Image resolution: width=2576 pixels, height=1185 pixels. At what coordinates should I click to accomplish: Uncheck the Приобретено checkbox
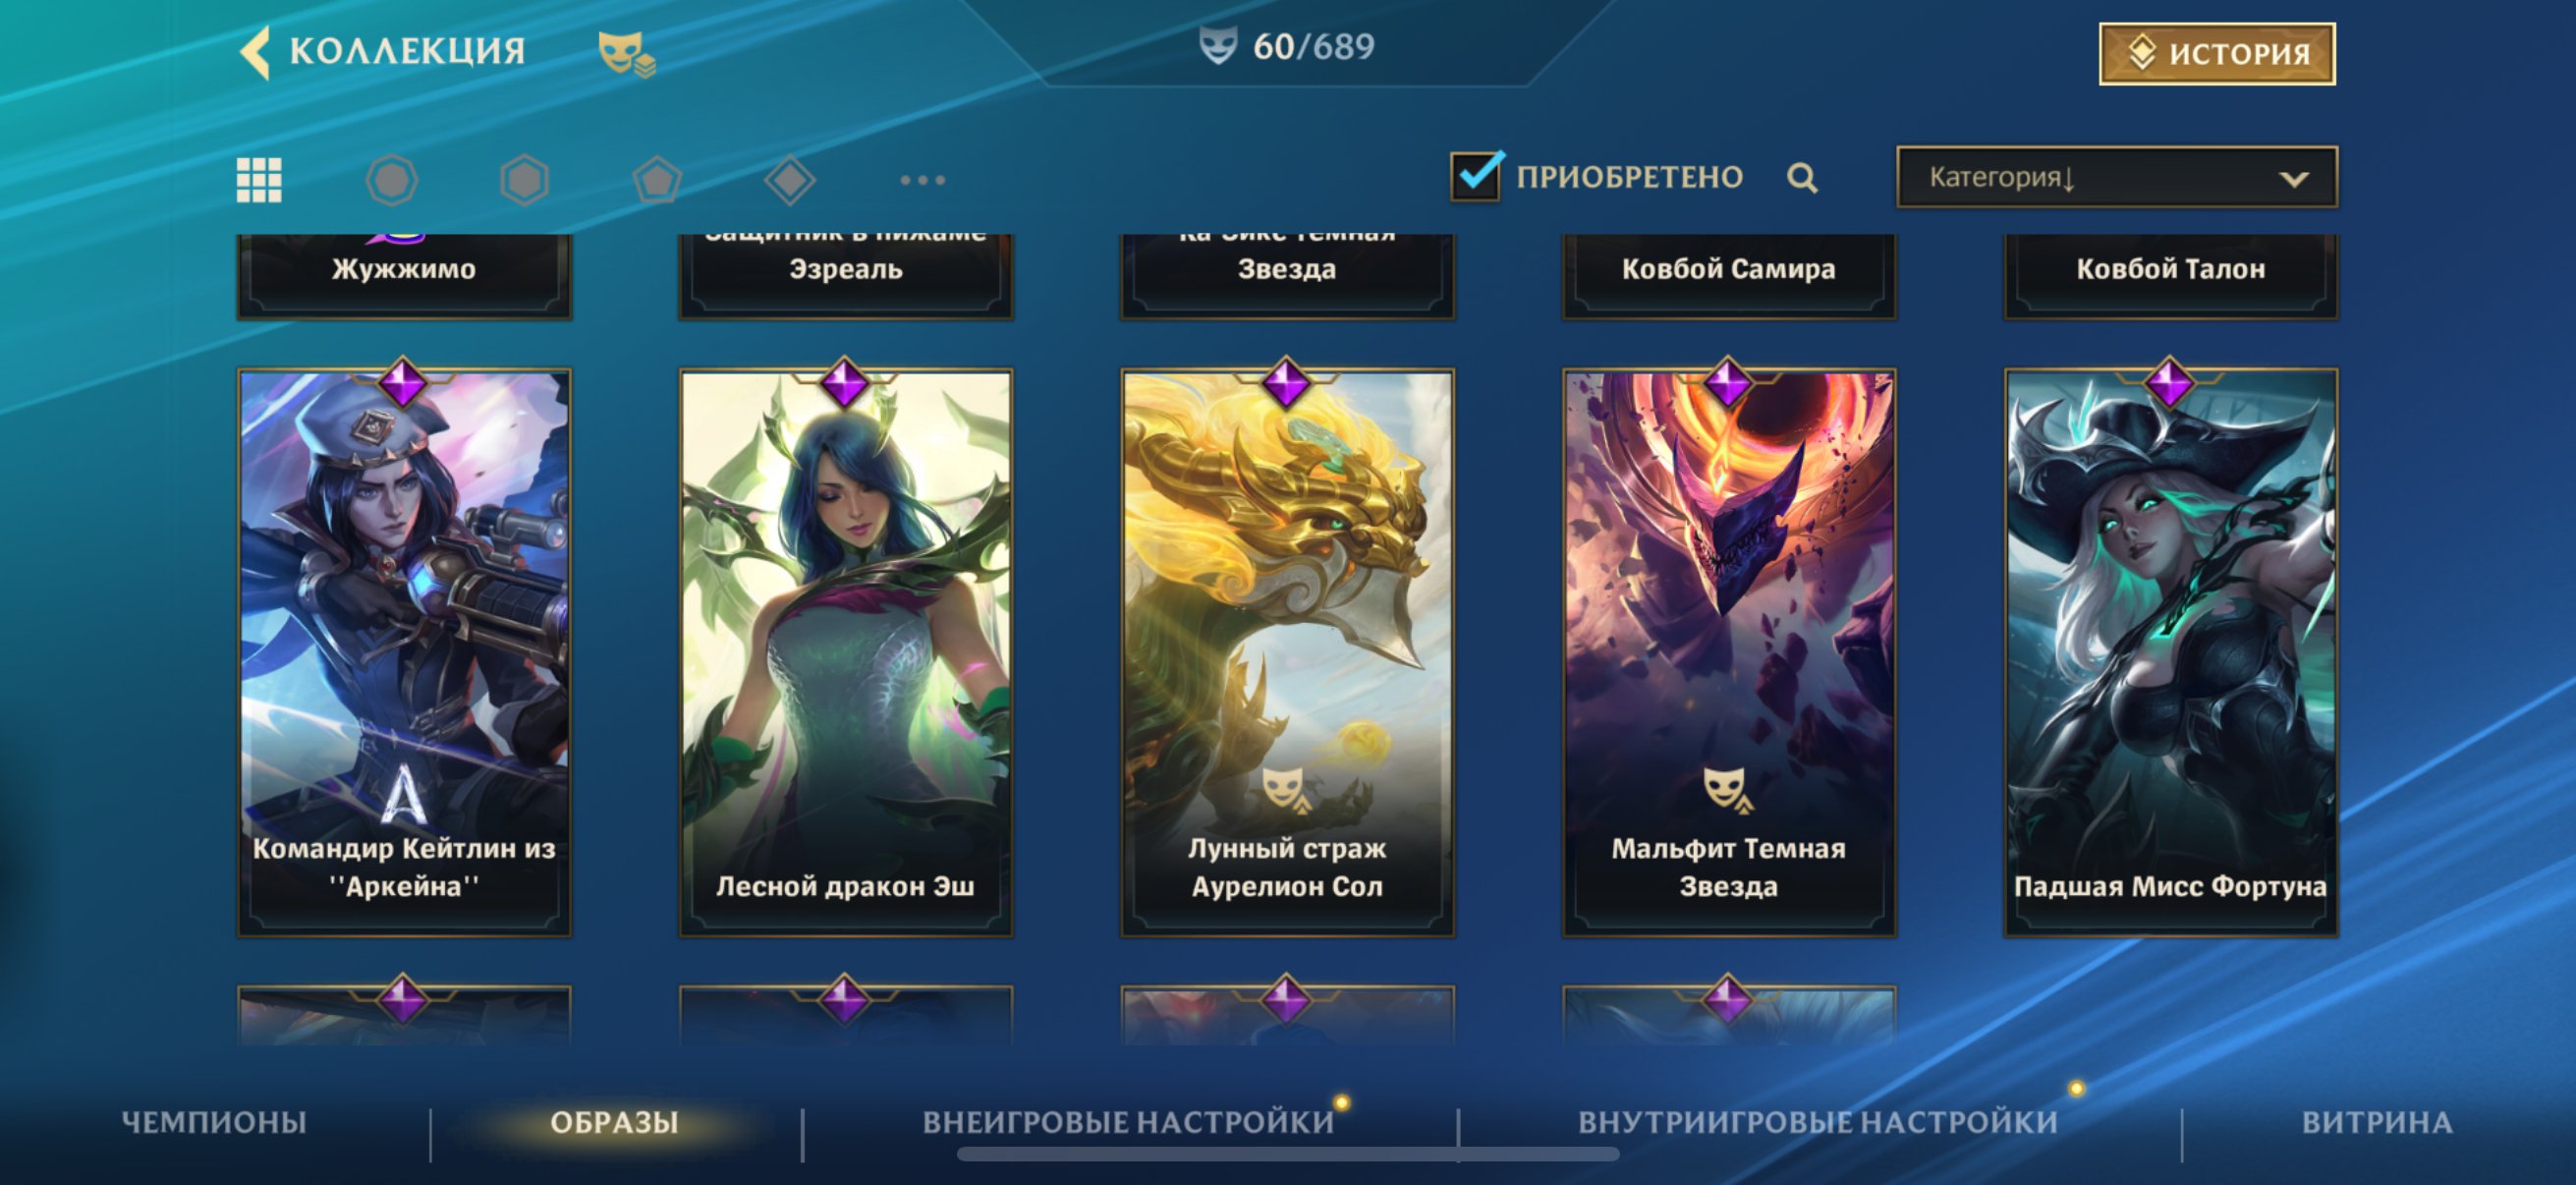[x=1476, y=177]
